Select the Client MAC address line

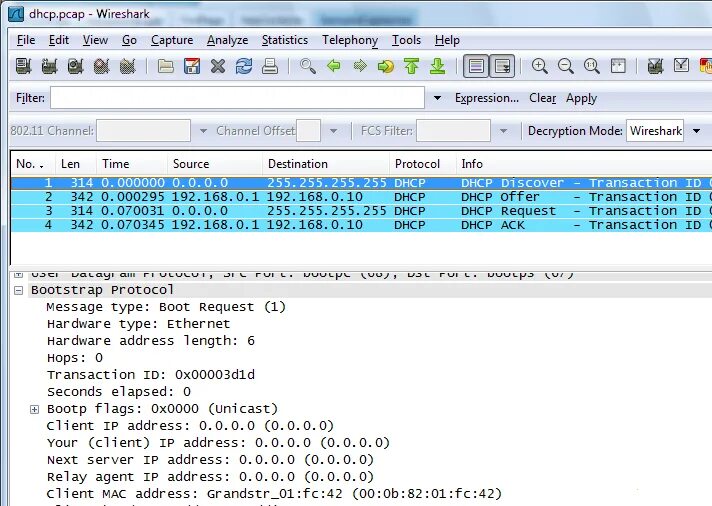tap(274, 494)
